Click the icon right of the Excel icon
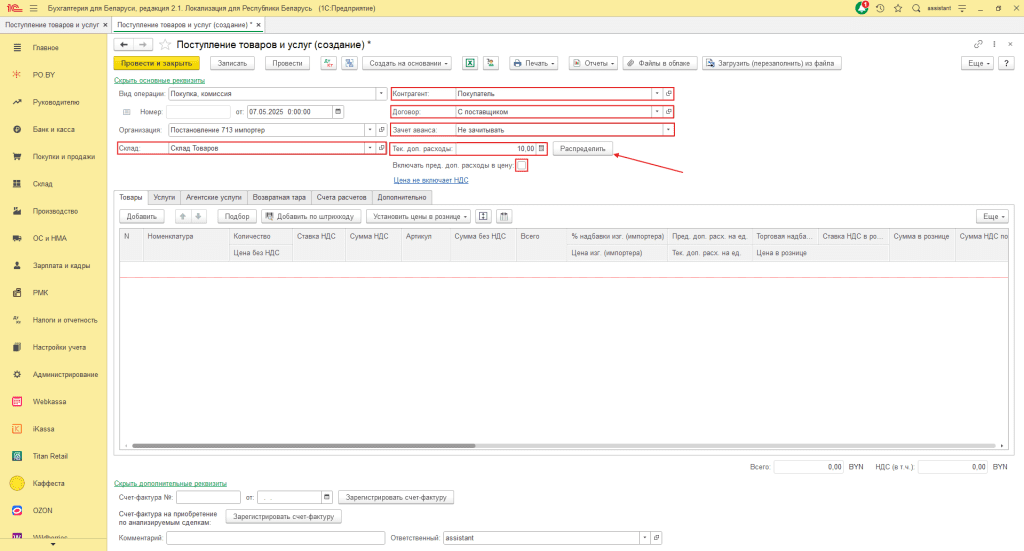 (490, 63)
